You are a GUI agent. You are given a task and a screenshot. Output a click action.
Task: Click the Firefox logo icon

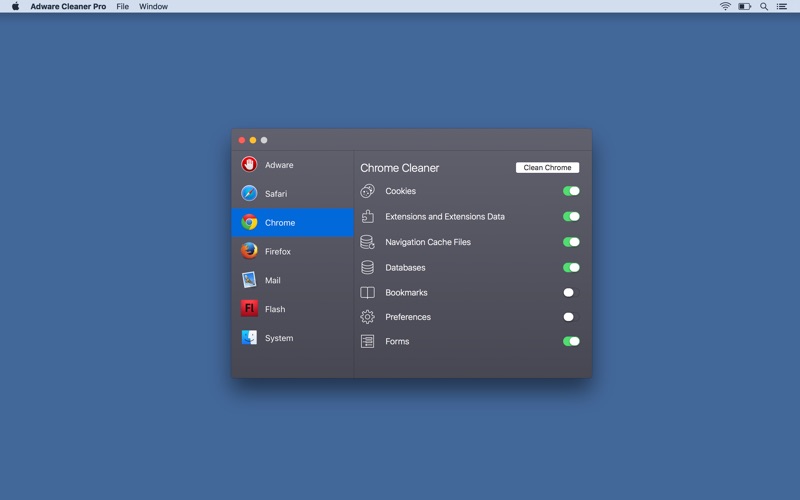[x=249, y=251]
